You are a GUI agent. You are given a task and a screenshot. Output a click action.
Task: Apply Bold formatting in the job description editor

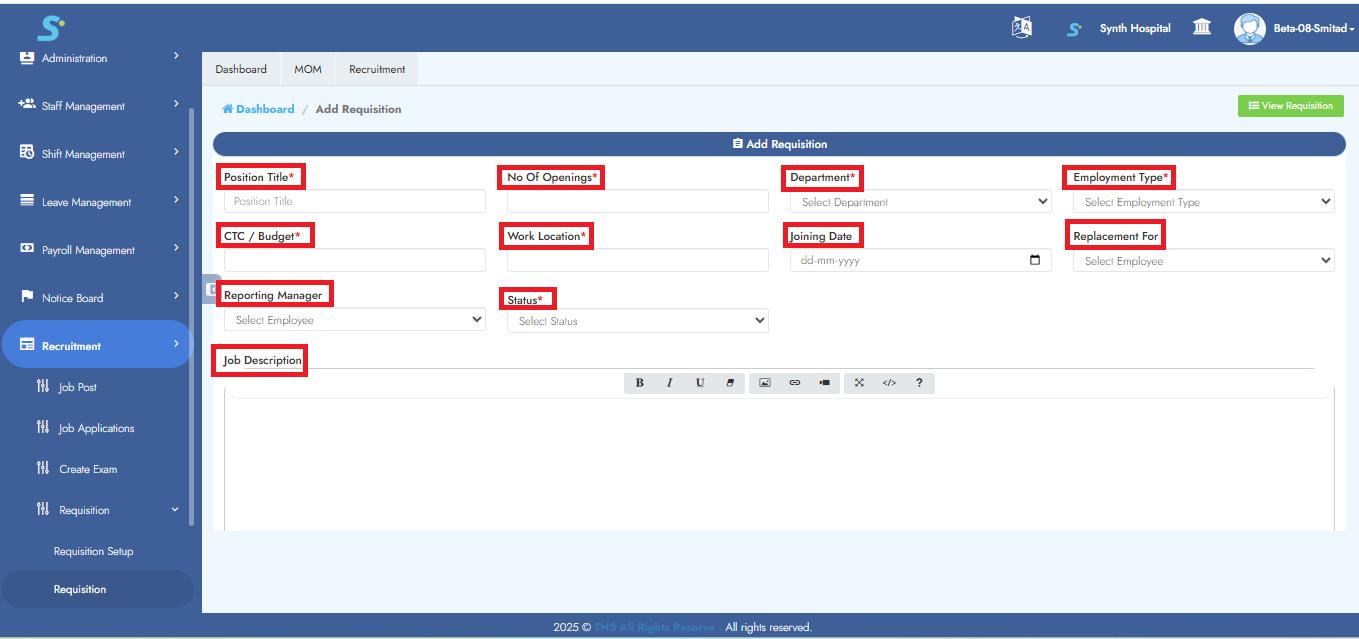coord(640,383)
